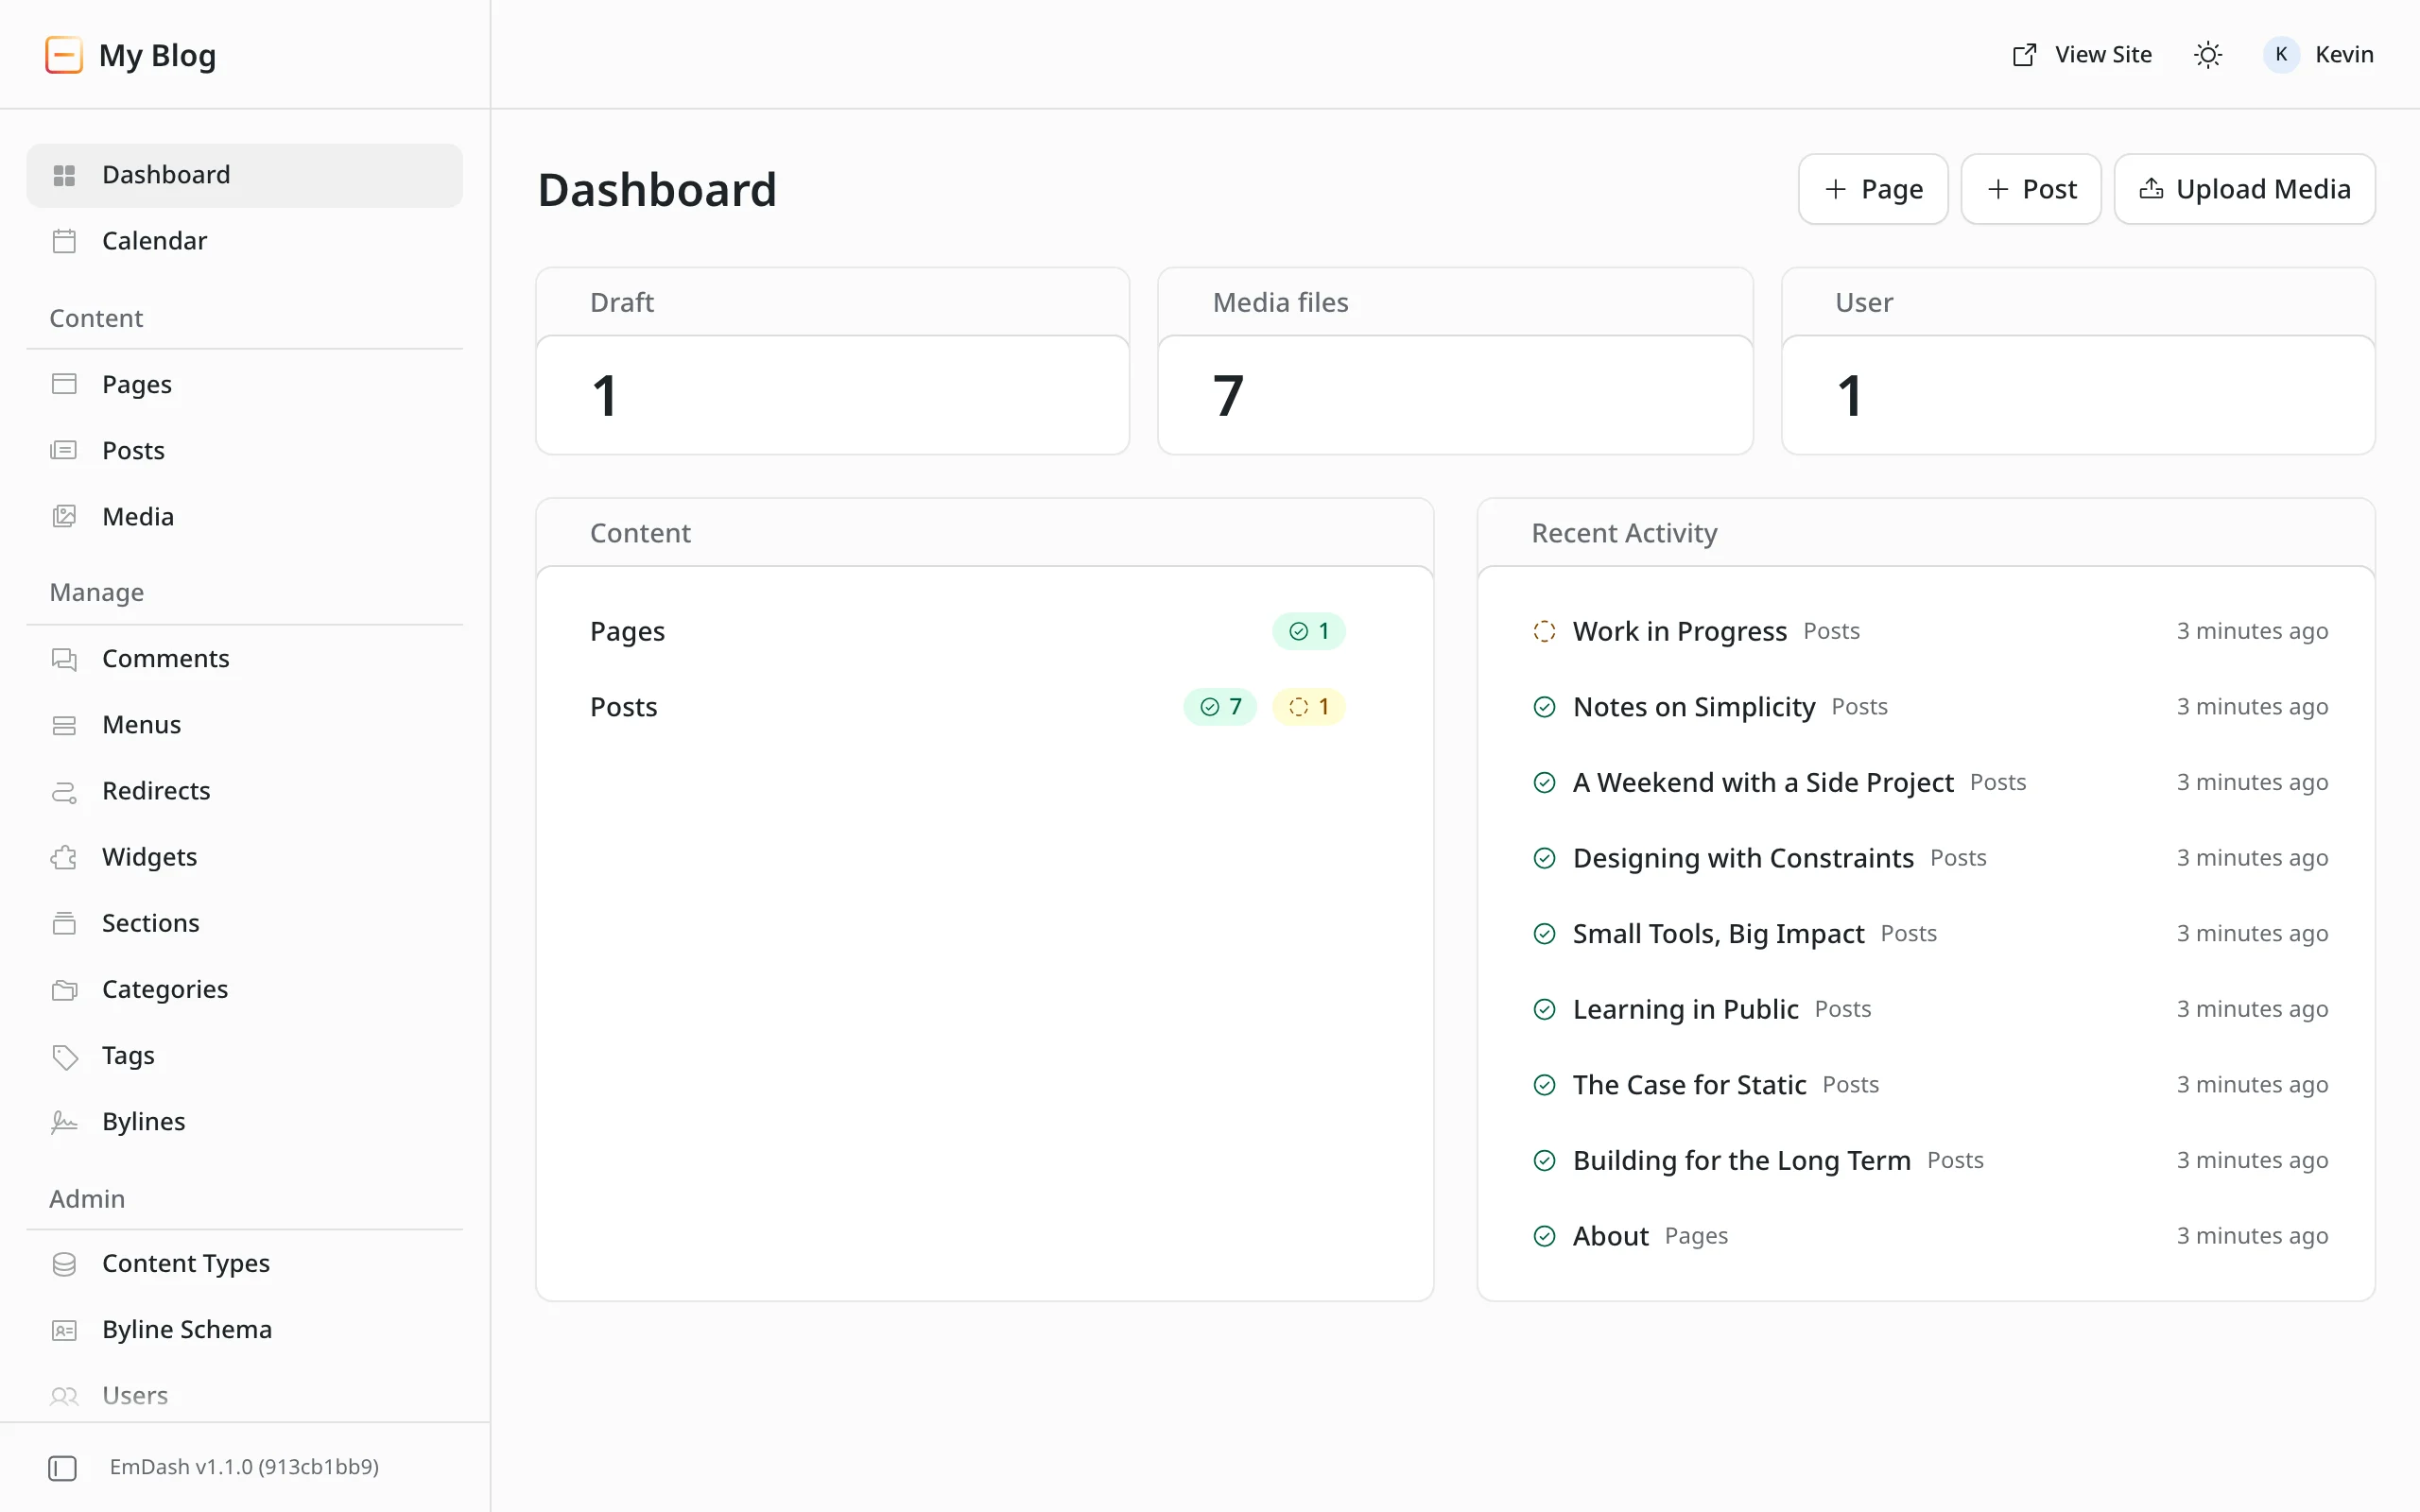The image size is (2420, 1512).
Task: Click the Byline Schema card icon
Action: [64, 1330]
